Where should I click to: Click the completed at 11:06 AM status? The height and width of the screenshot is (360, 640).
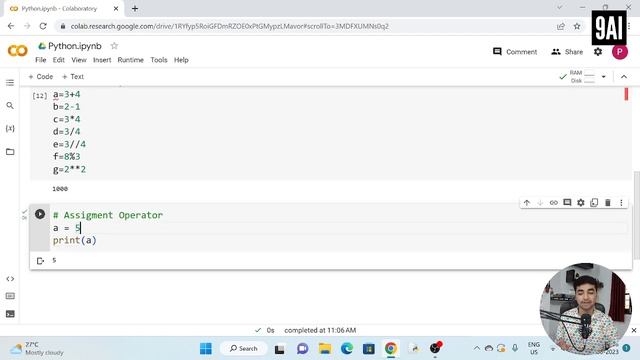click(320, 330)
